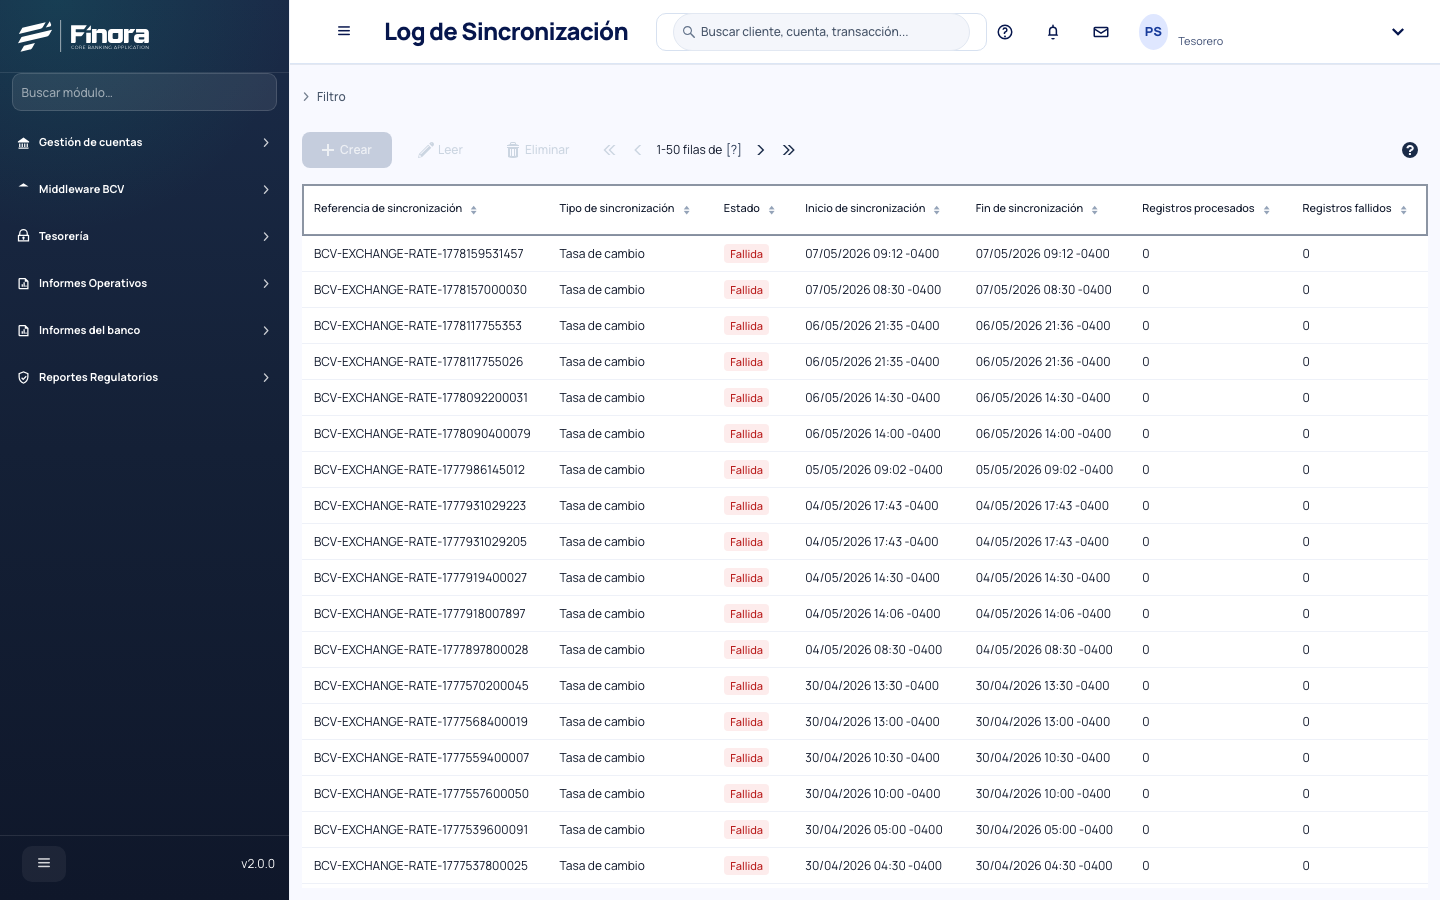Click Tasa de cambio in row BCV-EXCHANGE-RATE-1777570200045

(x=602, y=686)
